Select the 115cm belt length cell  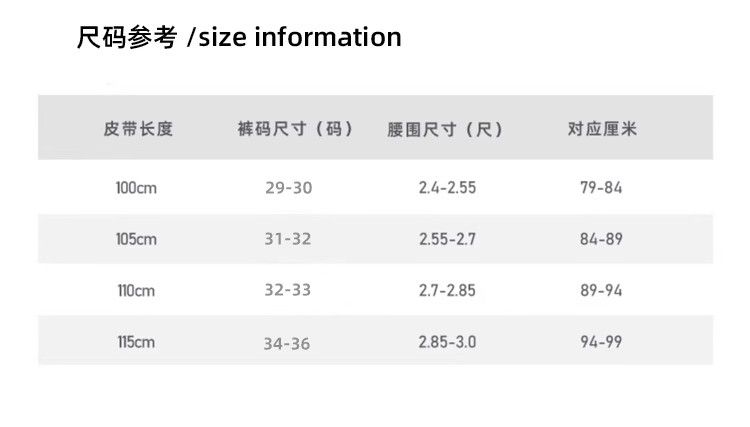pyautogui.click(x=136, y=342)
